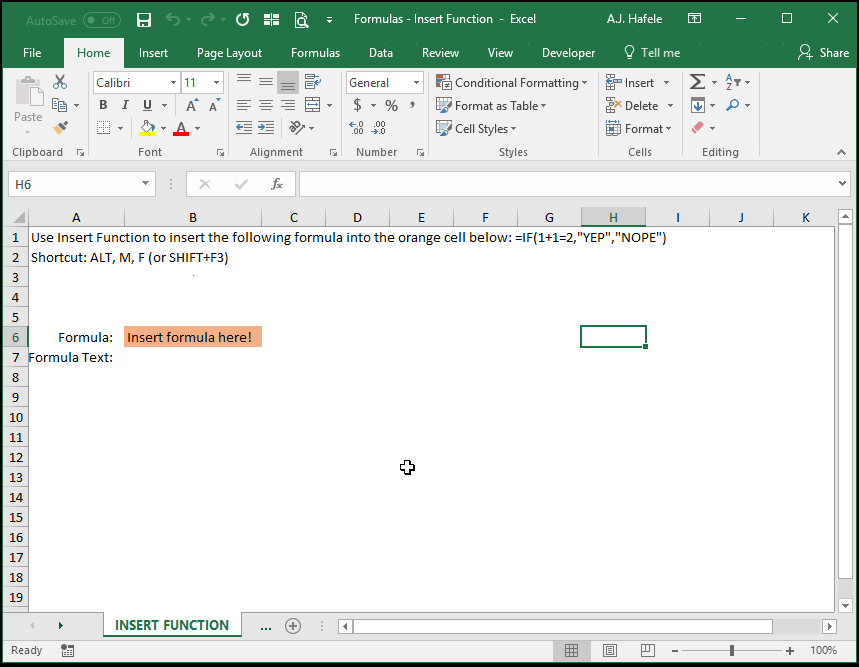The height and width of the screenshot is (667, 859).
Task: Click the Fill down arrow icon
Action: [x=698, y=105]
